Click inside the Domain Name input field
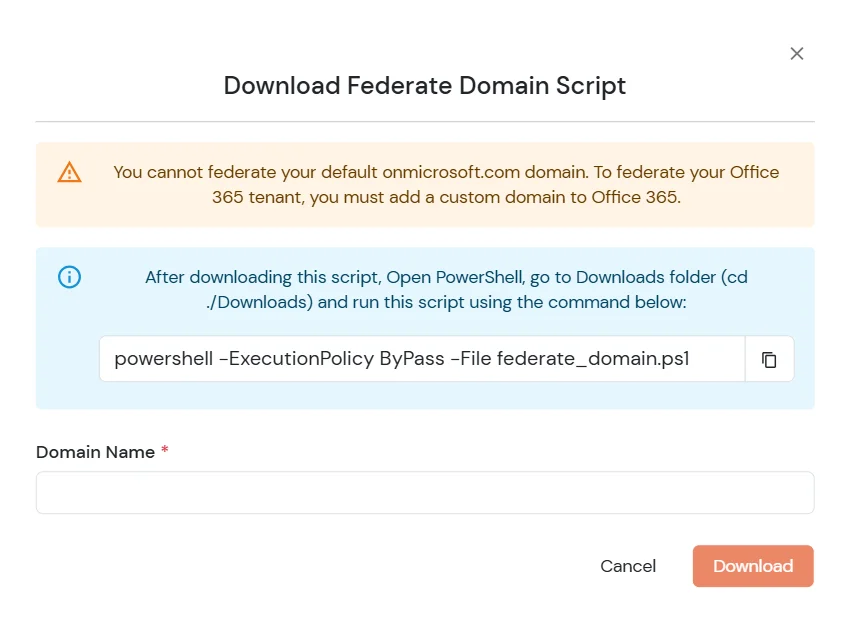The image size is (850, 626). point(424,492)
